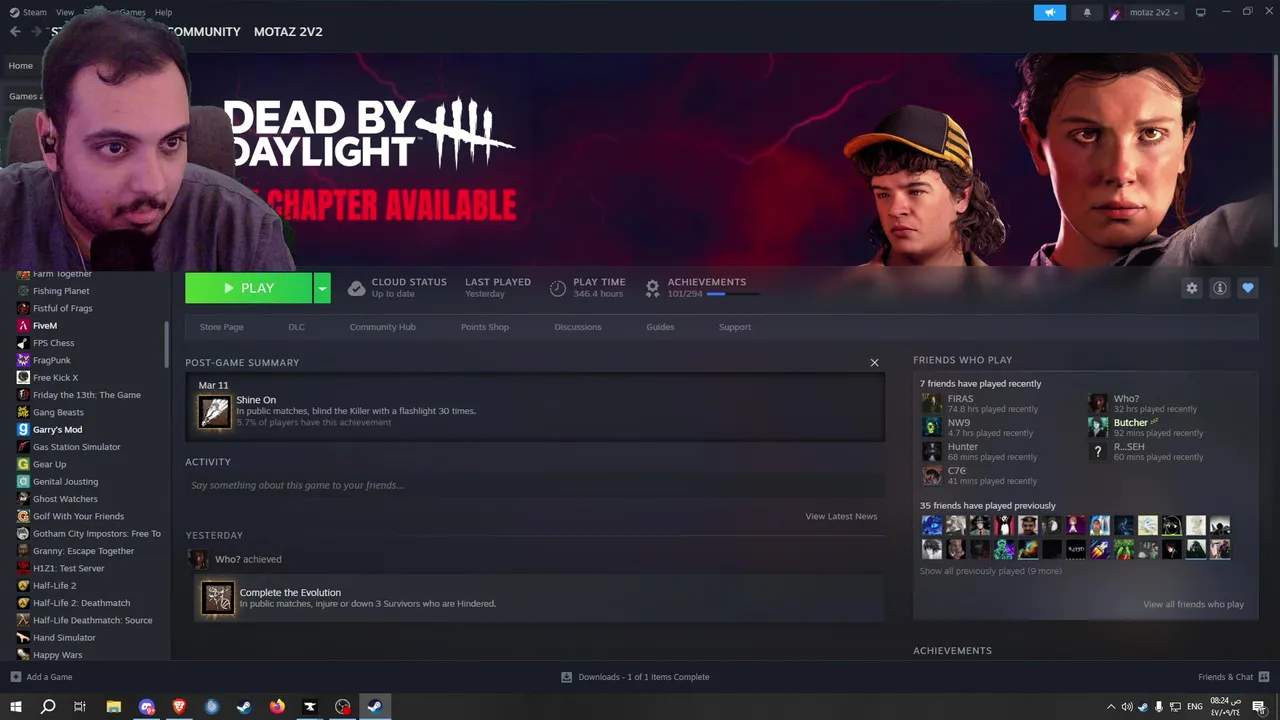The height and width of the screenshot is (720, 1280).
Task: Click the activity say something field
Action: pos(535,485)
